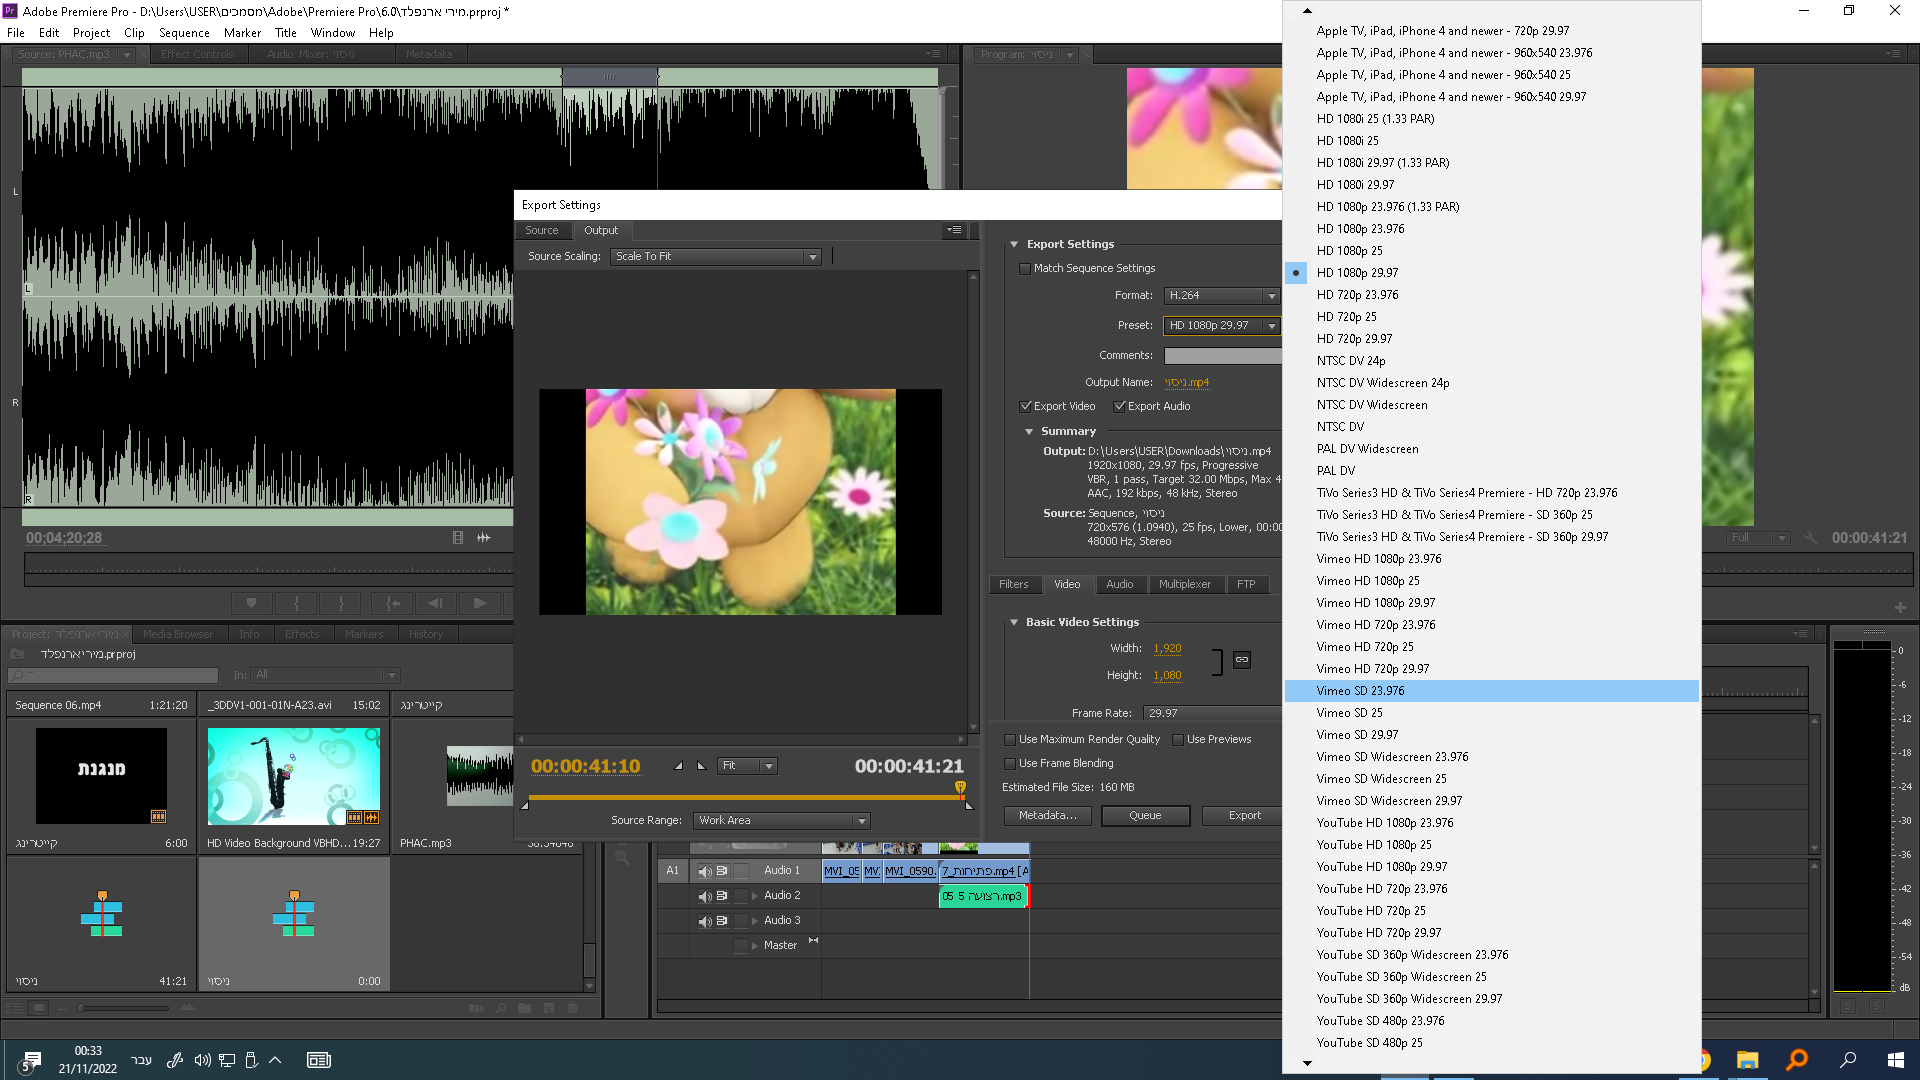Collapse the Basic Video Settings section
This screenshot has height=1080, width=1920.
[1014, 622]
